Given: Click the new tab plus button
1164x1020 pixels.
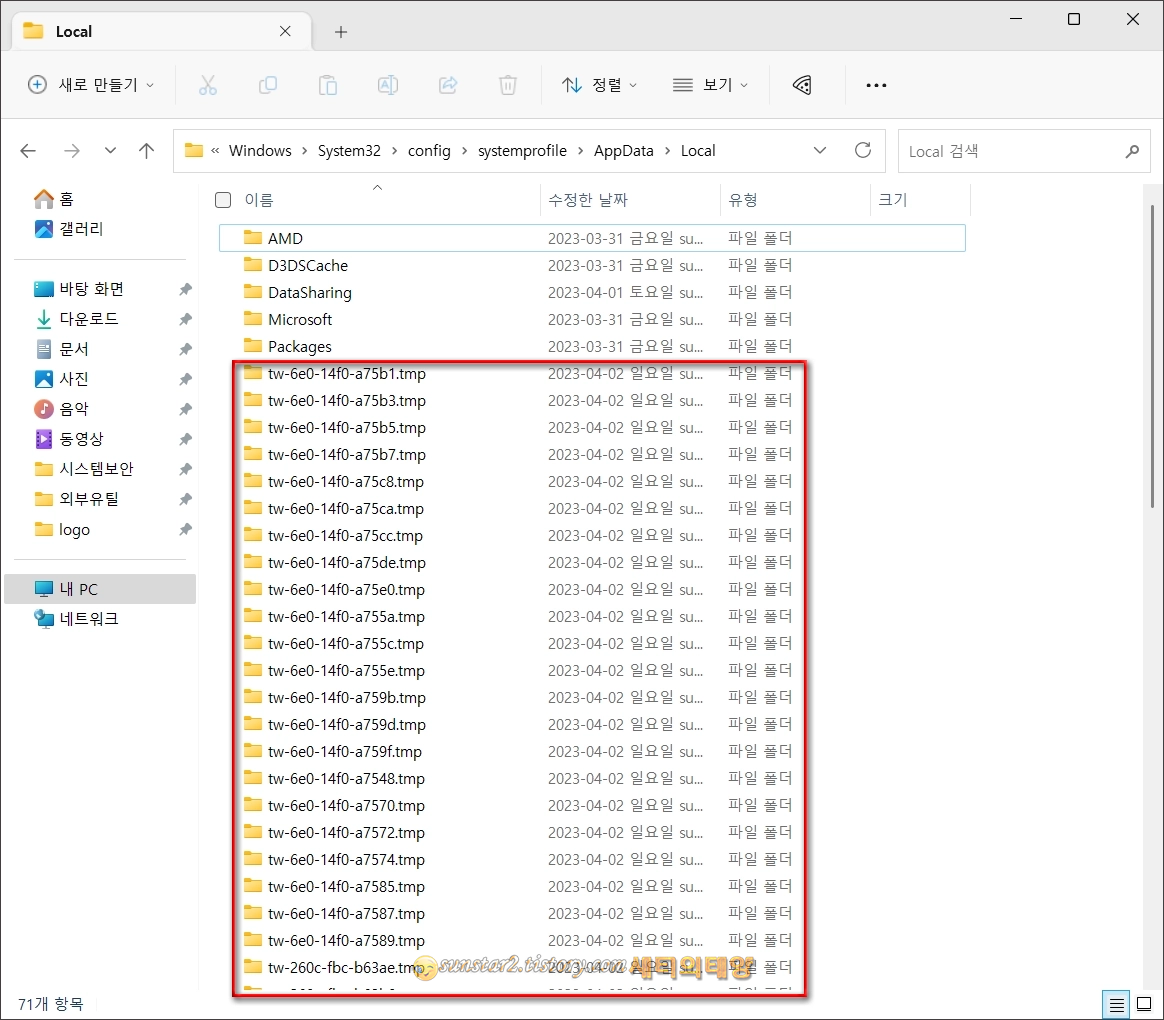Looking at the screenshot, I should click(340, 32).
